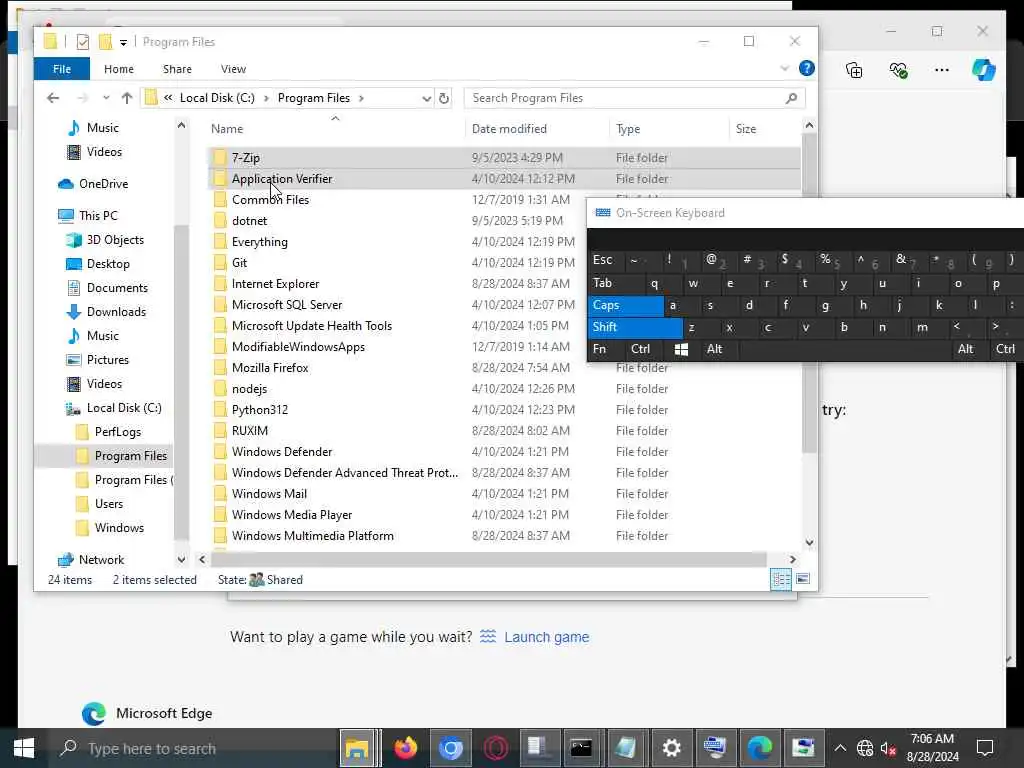
Task: Select Users folder in navigation tree
Action: (108, 504)
